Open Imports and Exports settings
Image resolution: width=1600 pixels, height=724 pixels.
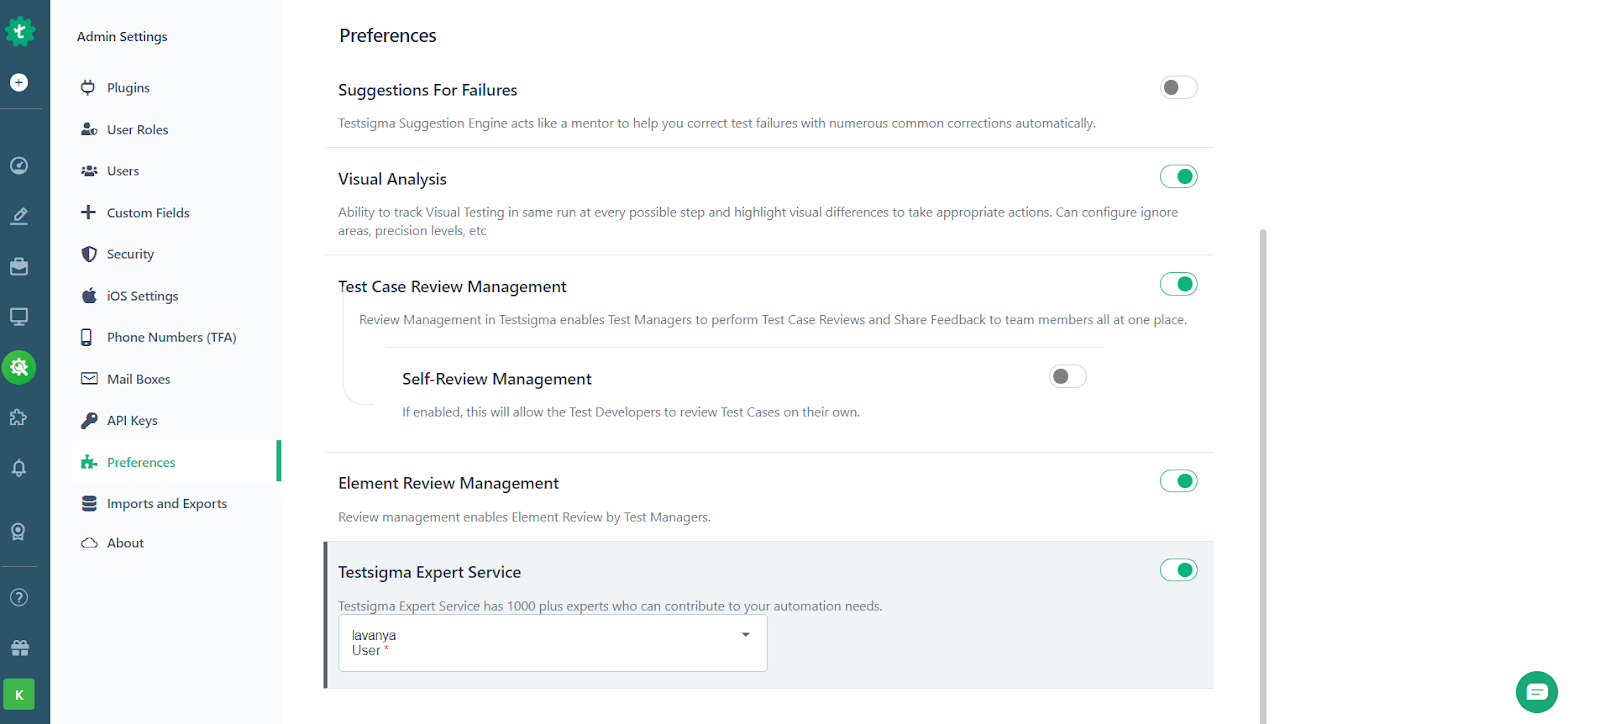pos(166,504)
